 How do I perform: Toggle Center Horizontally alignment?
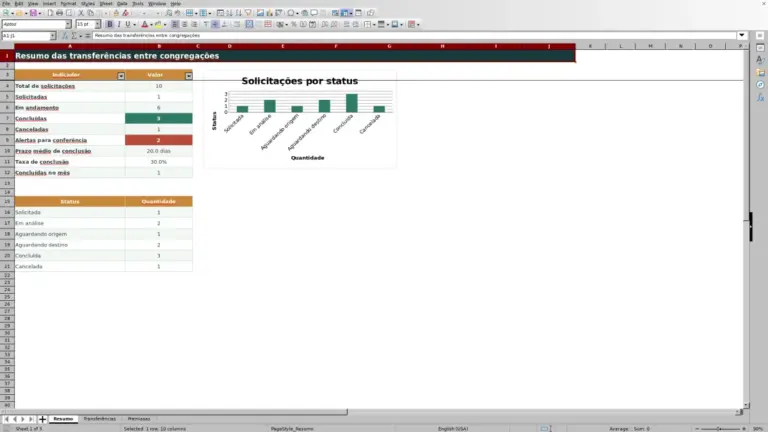[185, 24]
